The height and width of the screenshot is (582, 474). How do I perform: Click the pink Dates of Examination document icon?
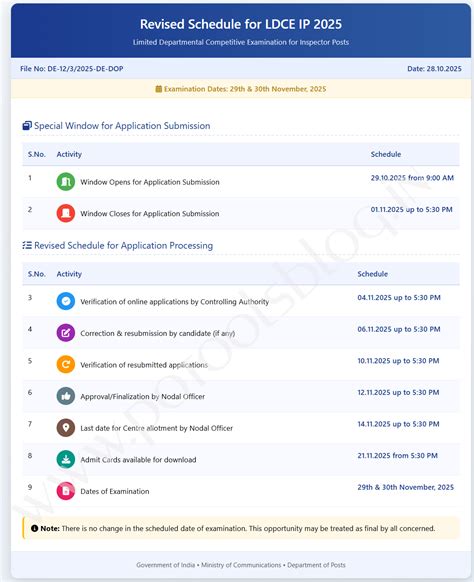(66, 491)
